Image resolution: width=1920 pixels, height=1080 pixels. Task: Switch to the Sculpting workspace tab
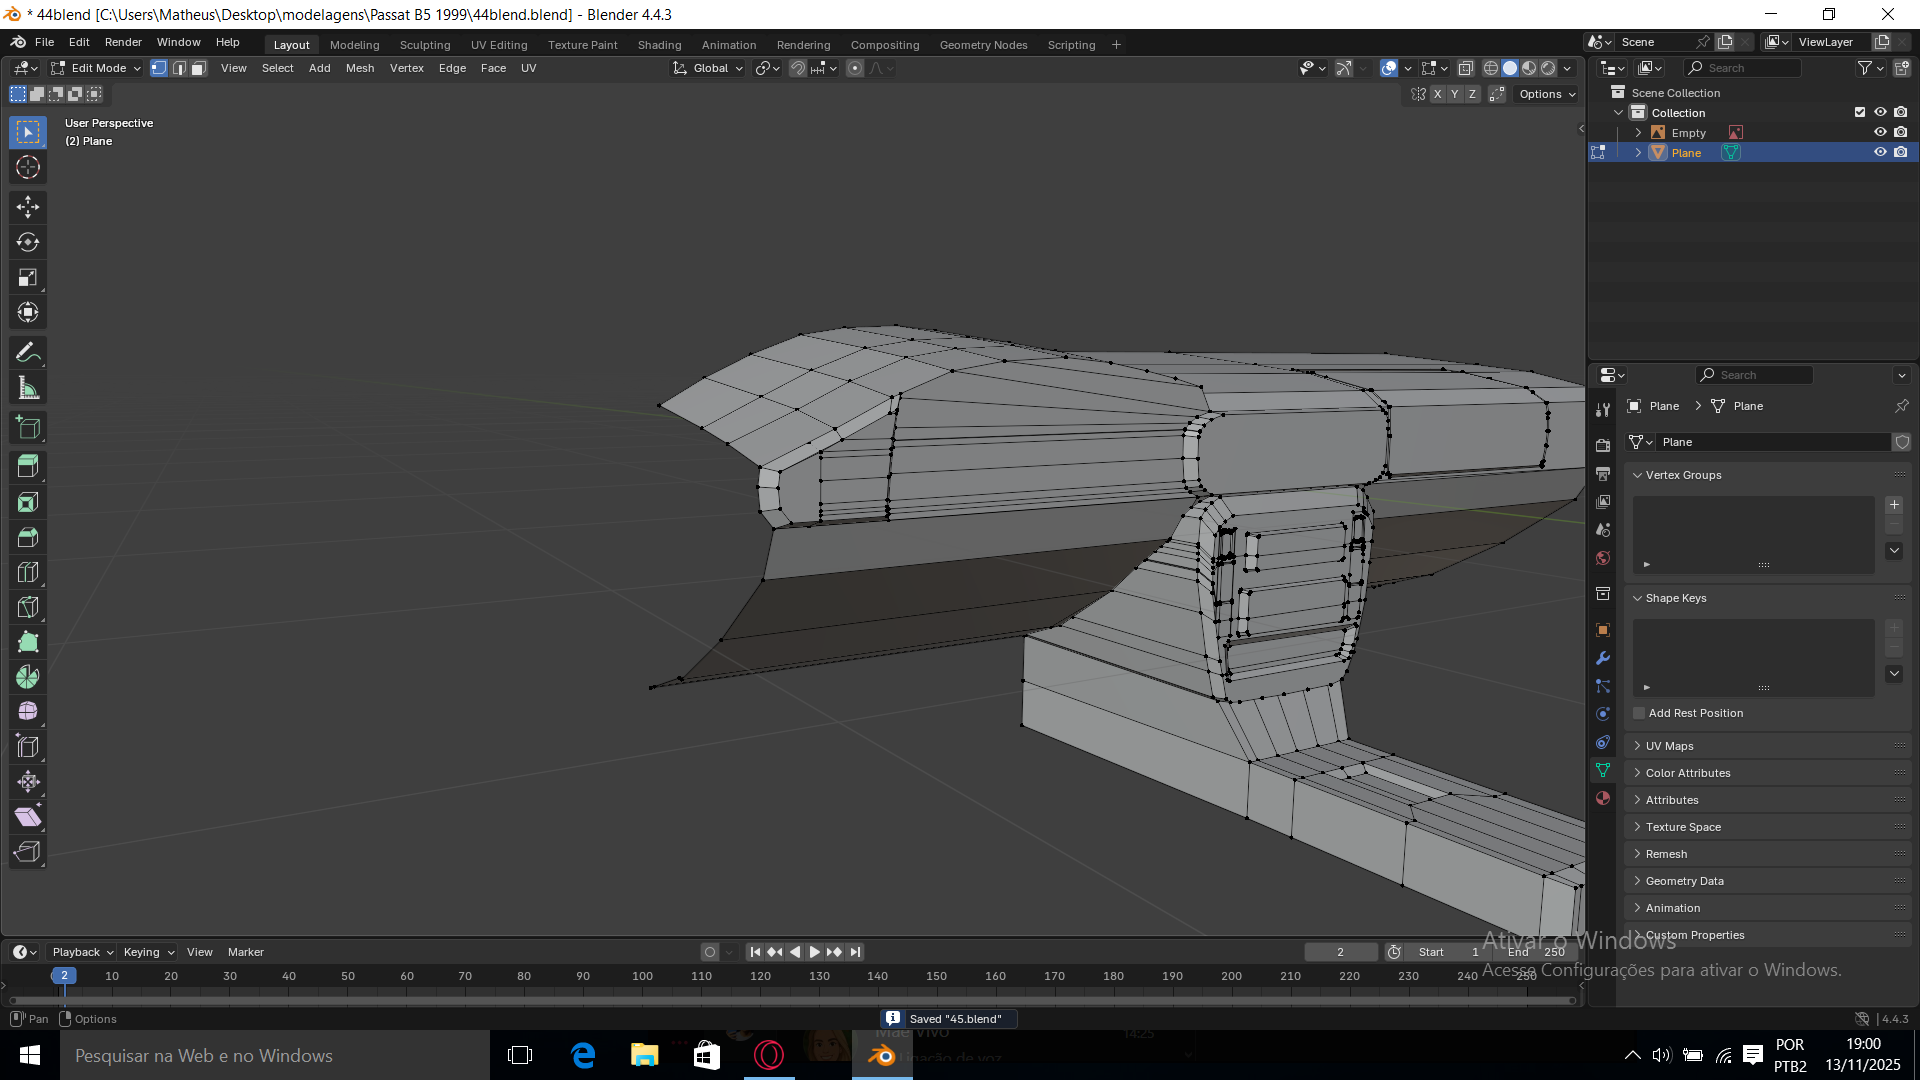424,45
